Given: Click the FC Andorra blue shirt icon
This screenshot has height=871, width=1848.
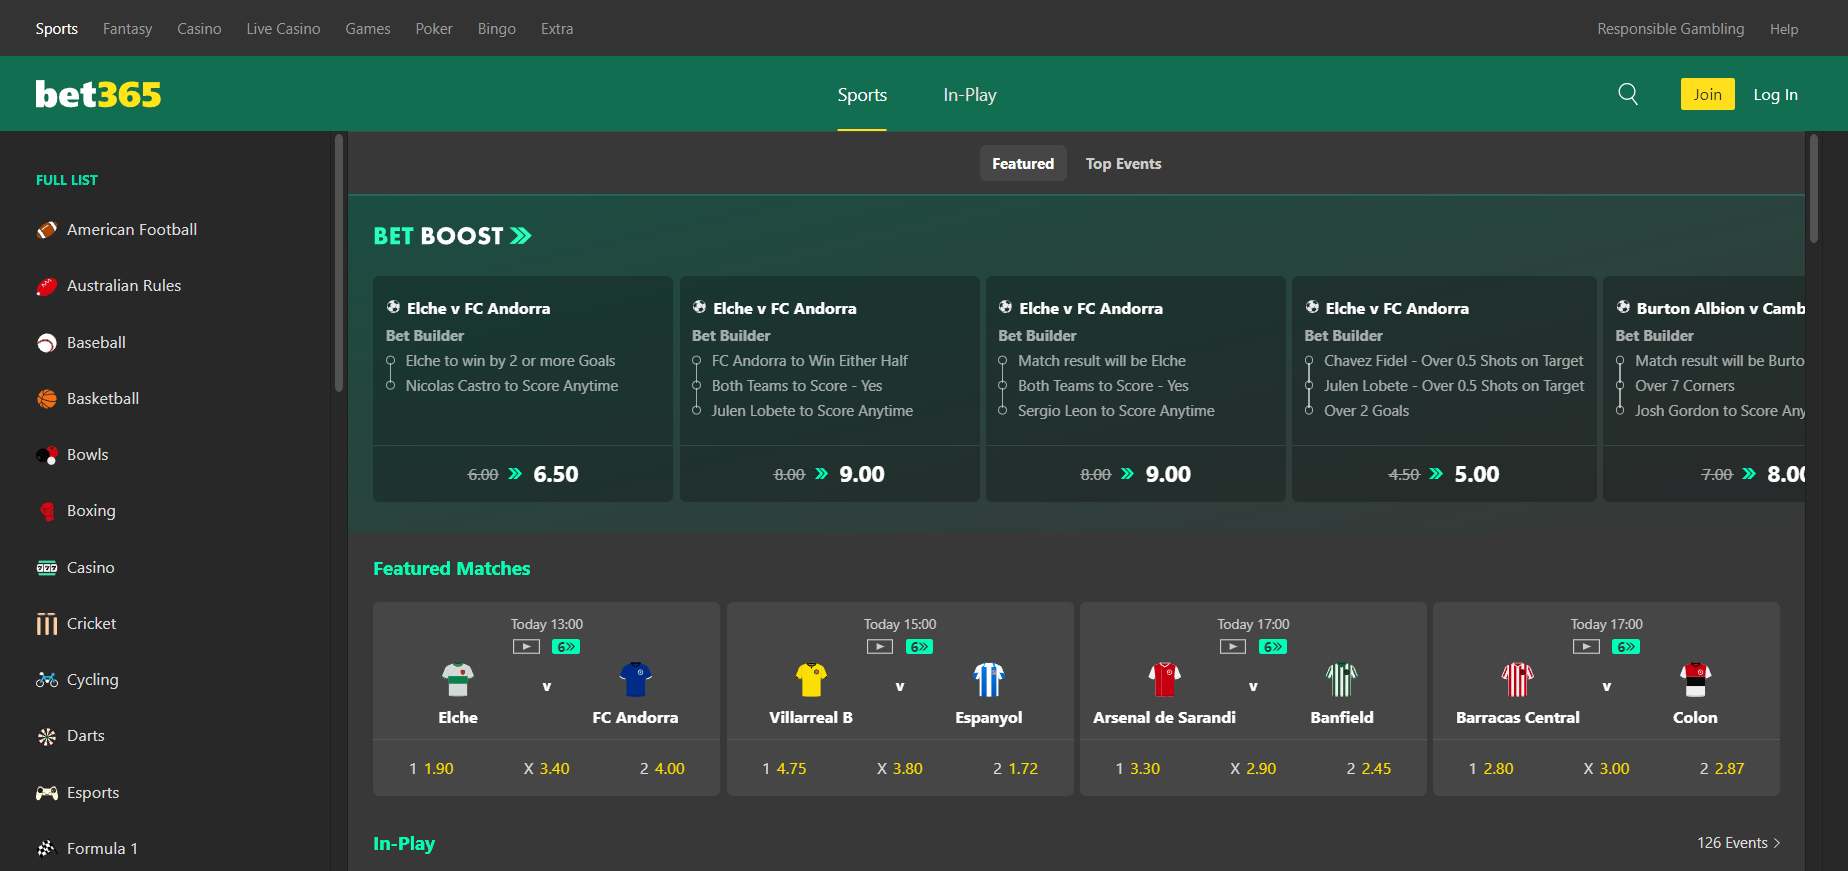Looking at the screenshot, I should 635,679.
